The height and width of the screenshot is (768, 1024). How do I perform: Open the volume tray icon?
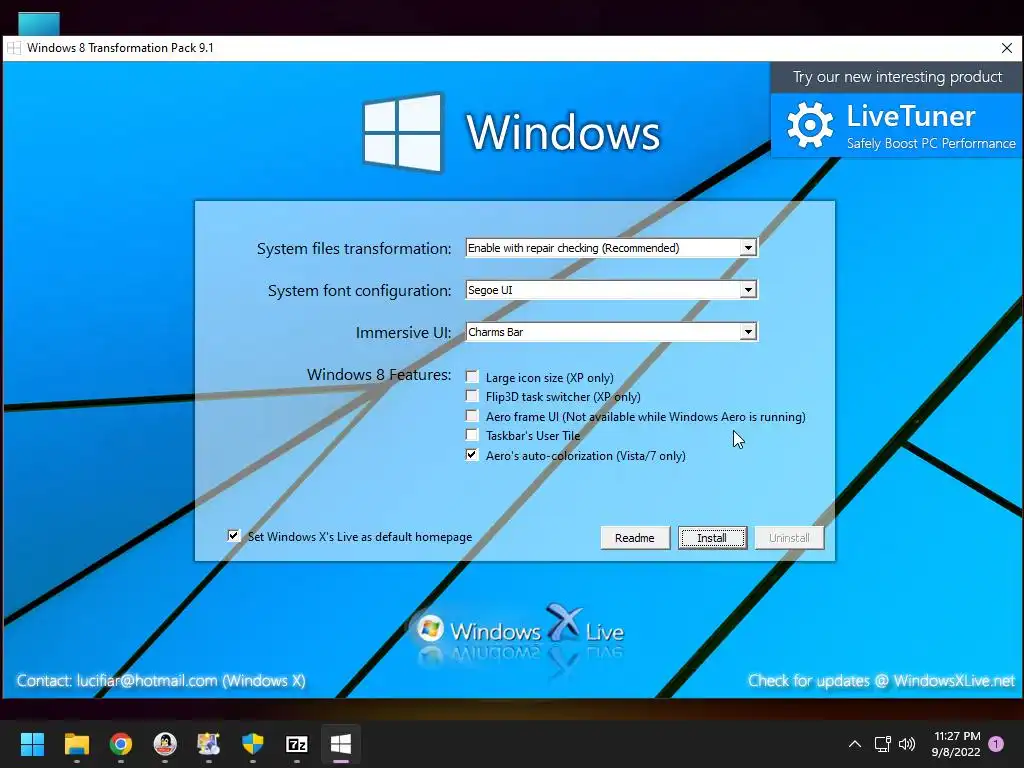tap(906, 744)
